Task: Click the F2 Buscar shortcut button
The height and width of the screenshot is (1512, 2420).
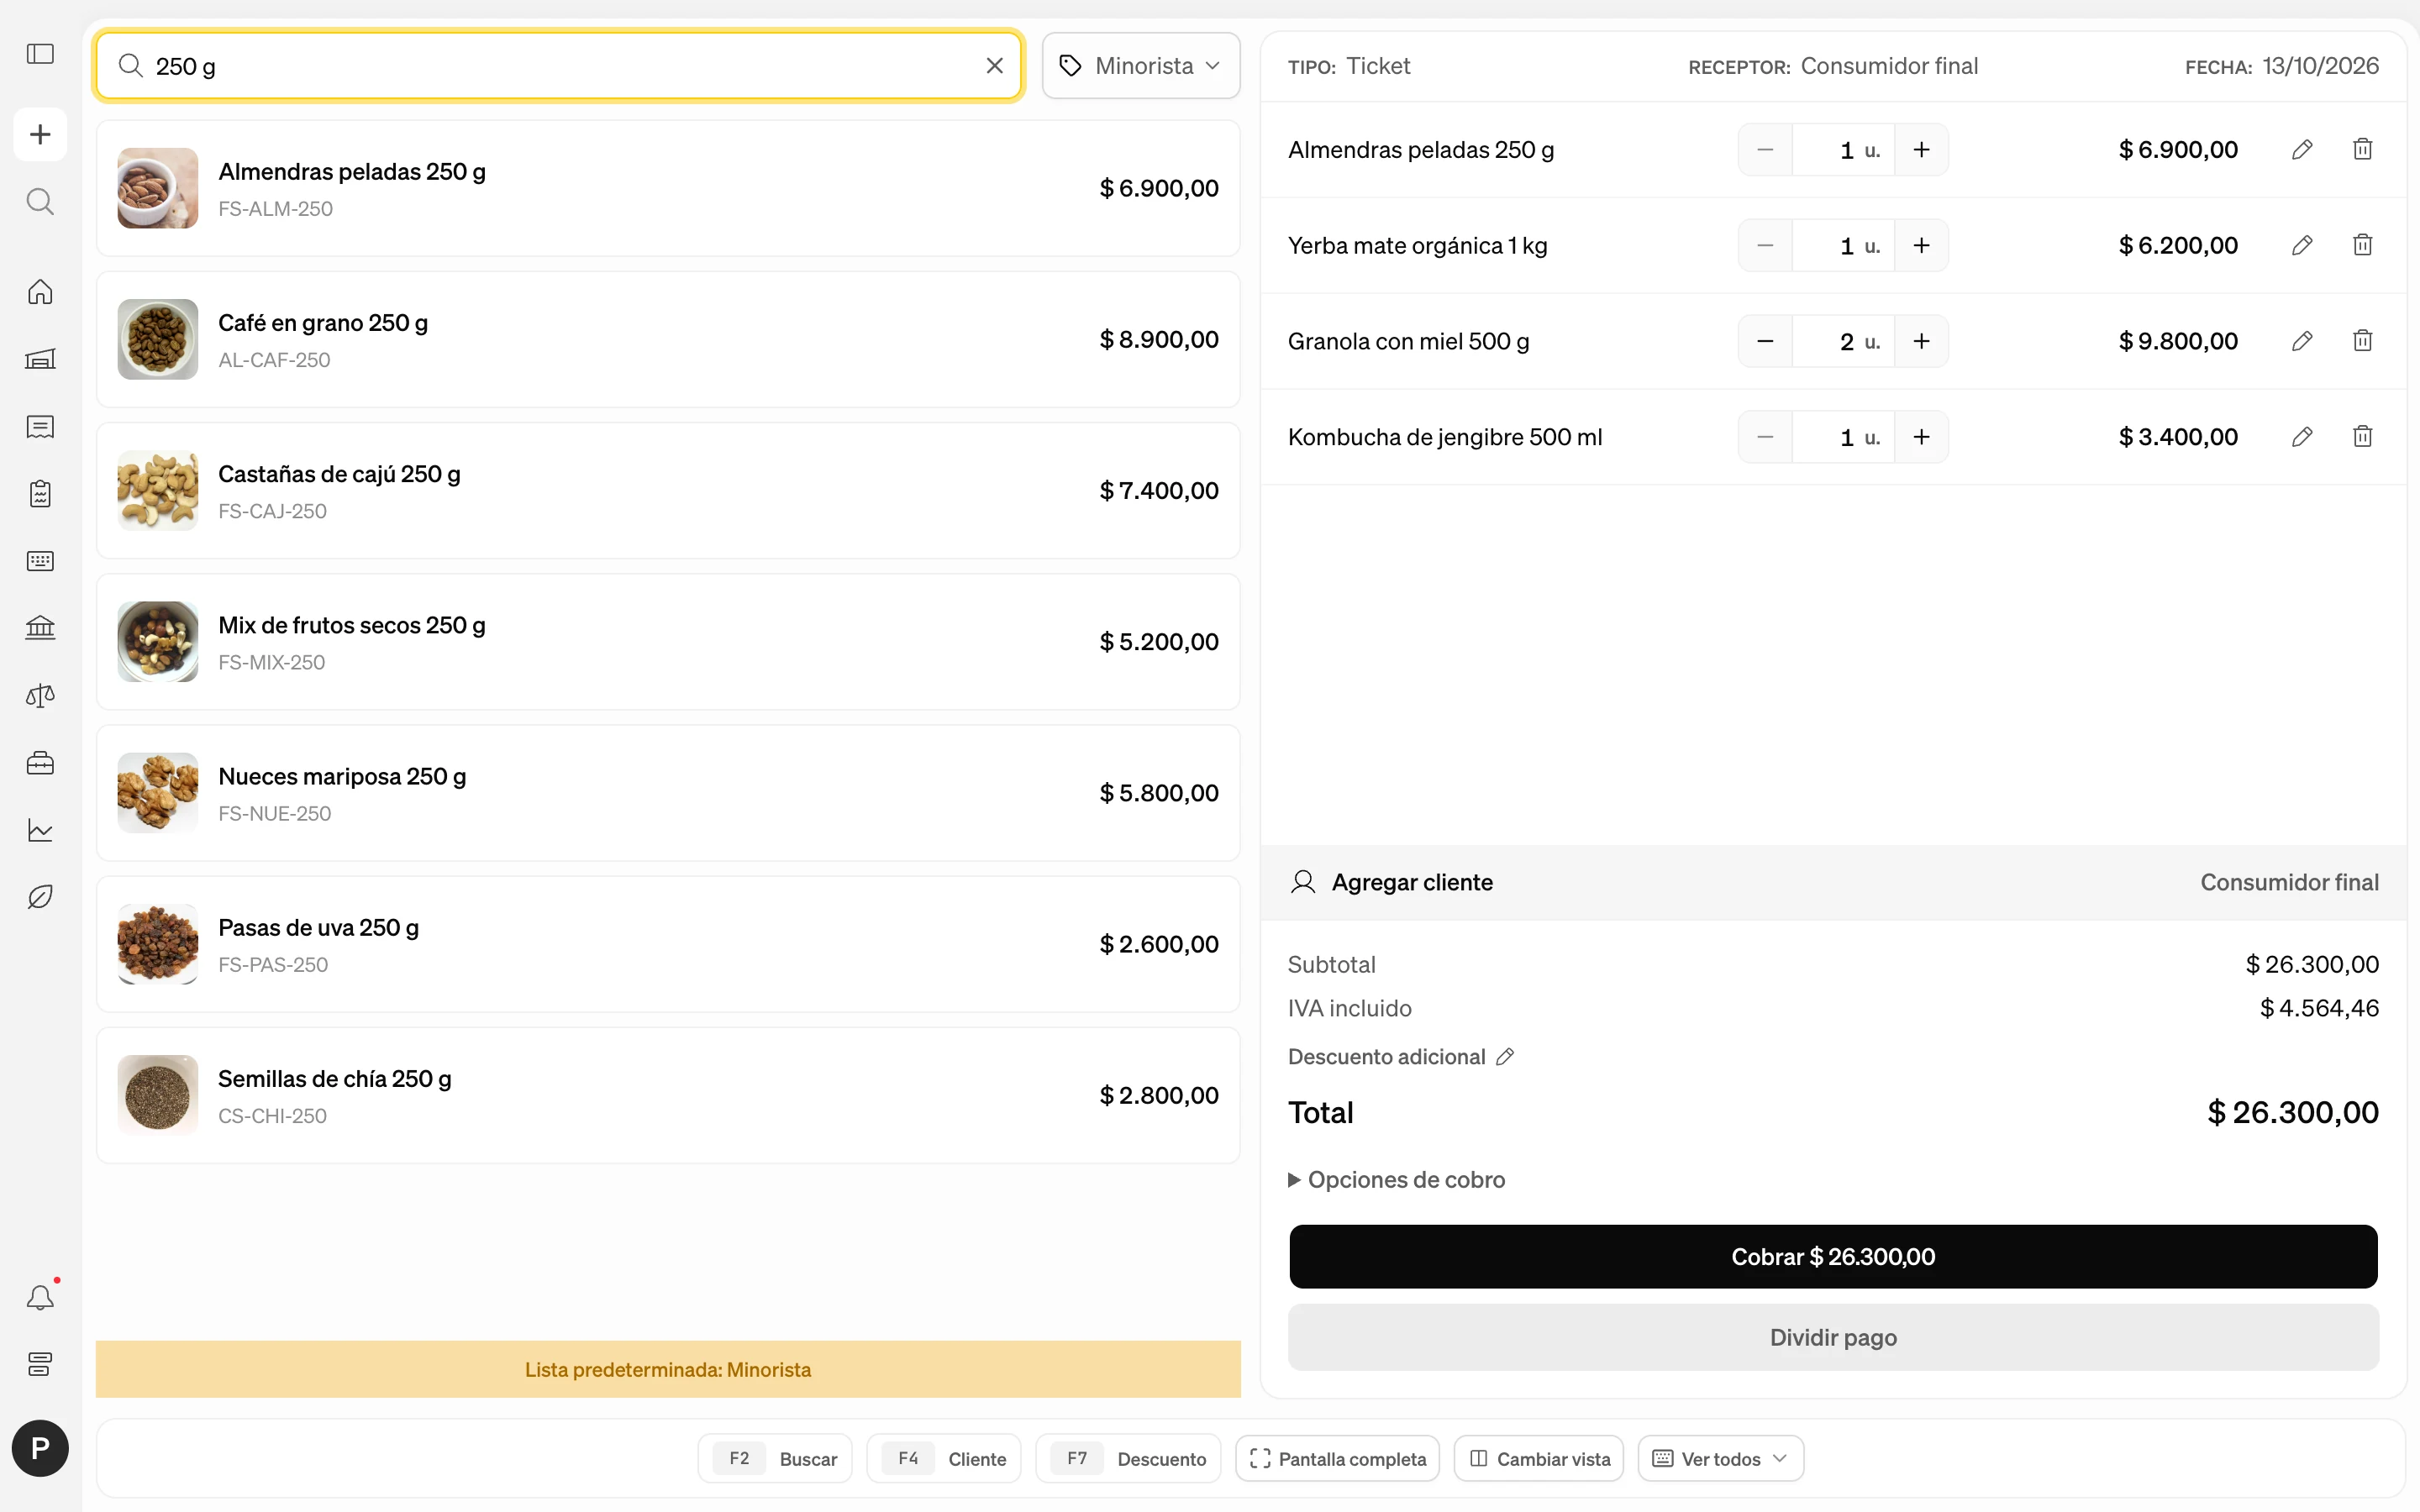Action: click(775, 1459)
